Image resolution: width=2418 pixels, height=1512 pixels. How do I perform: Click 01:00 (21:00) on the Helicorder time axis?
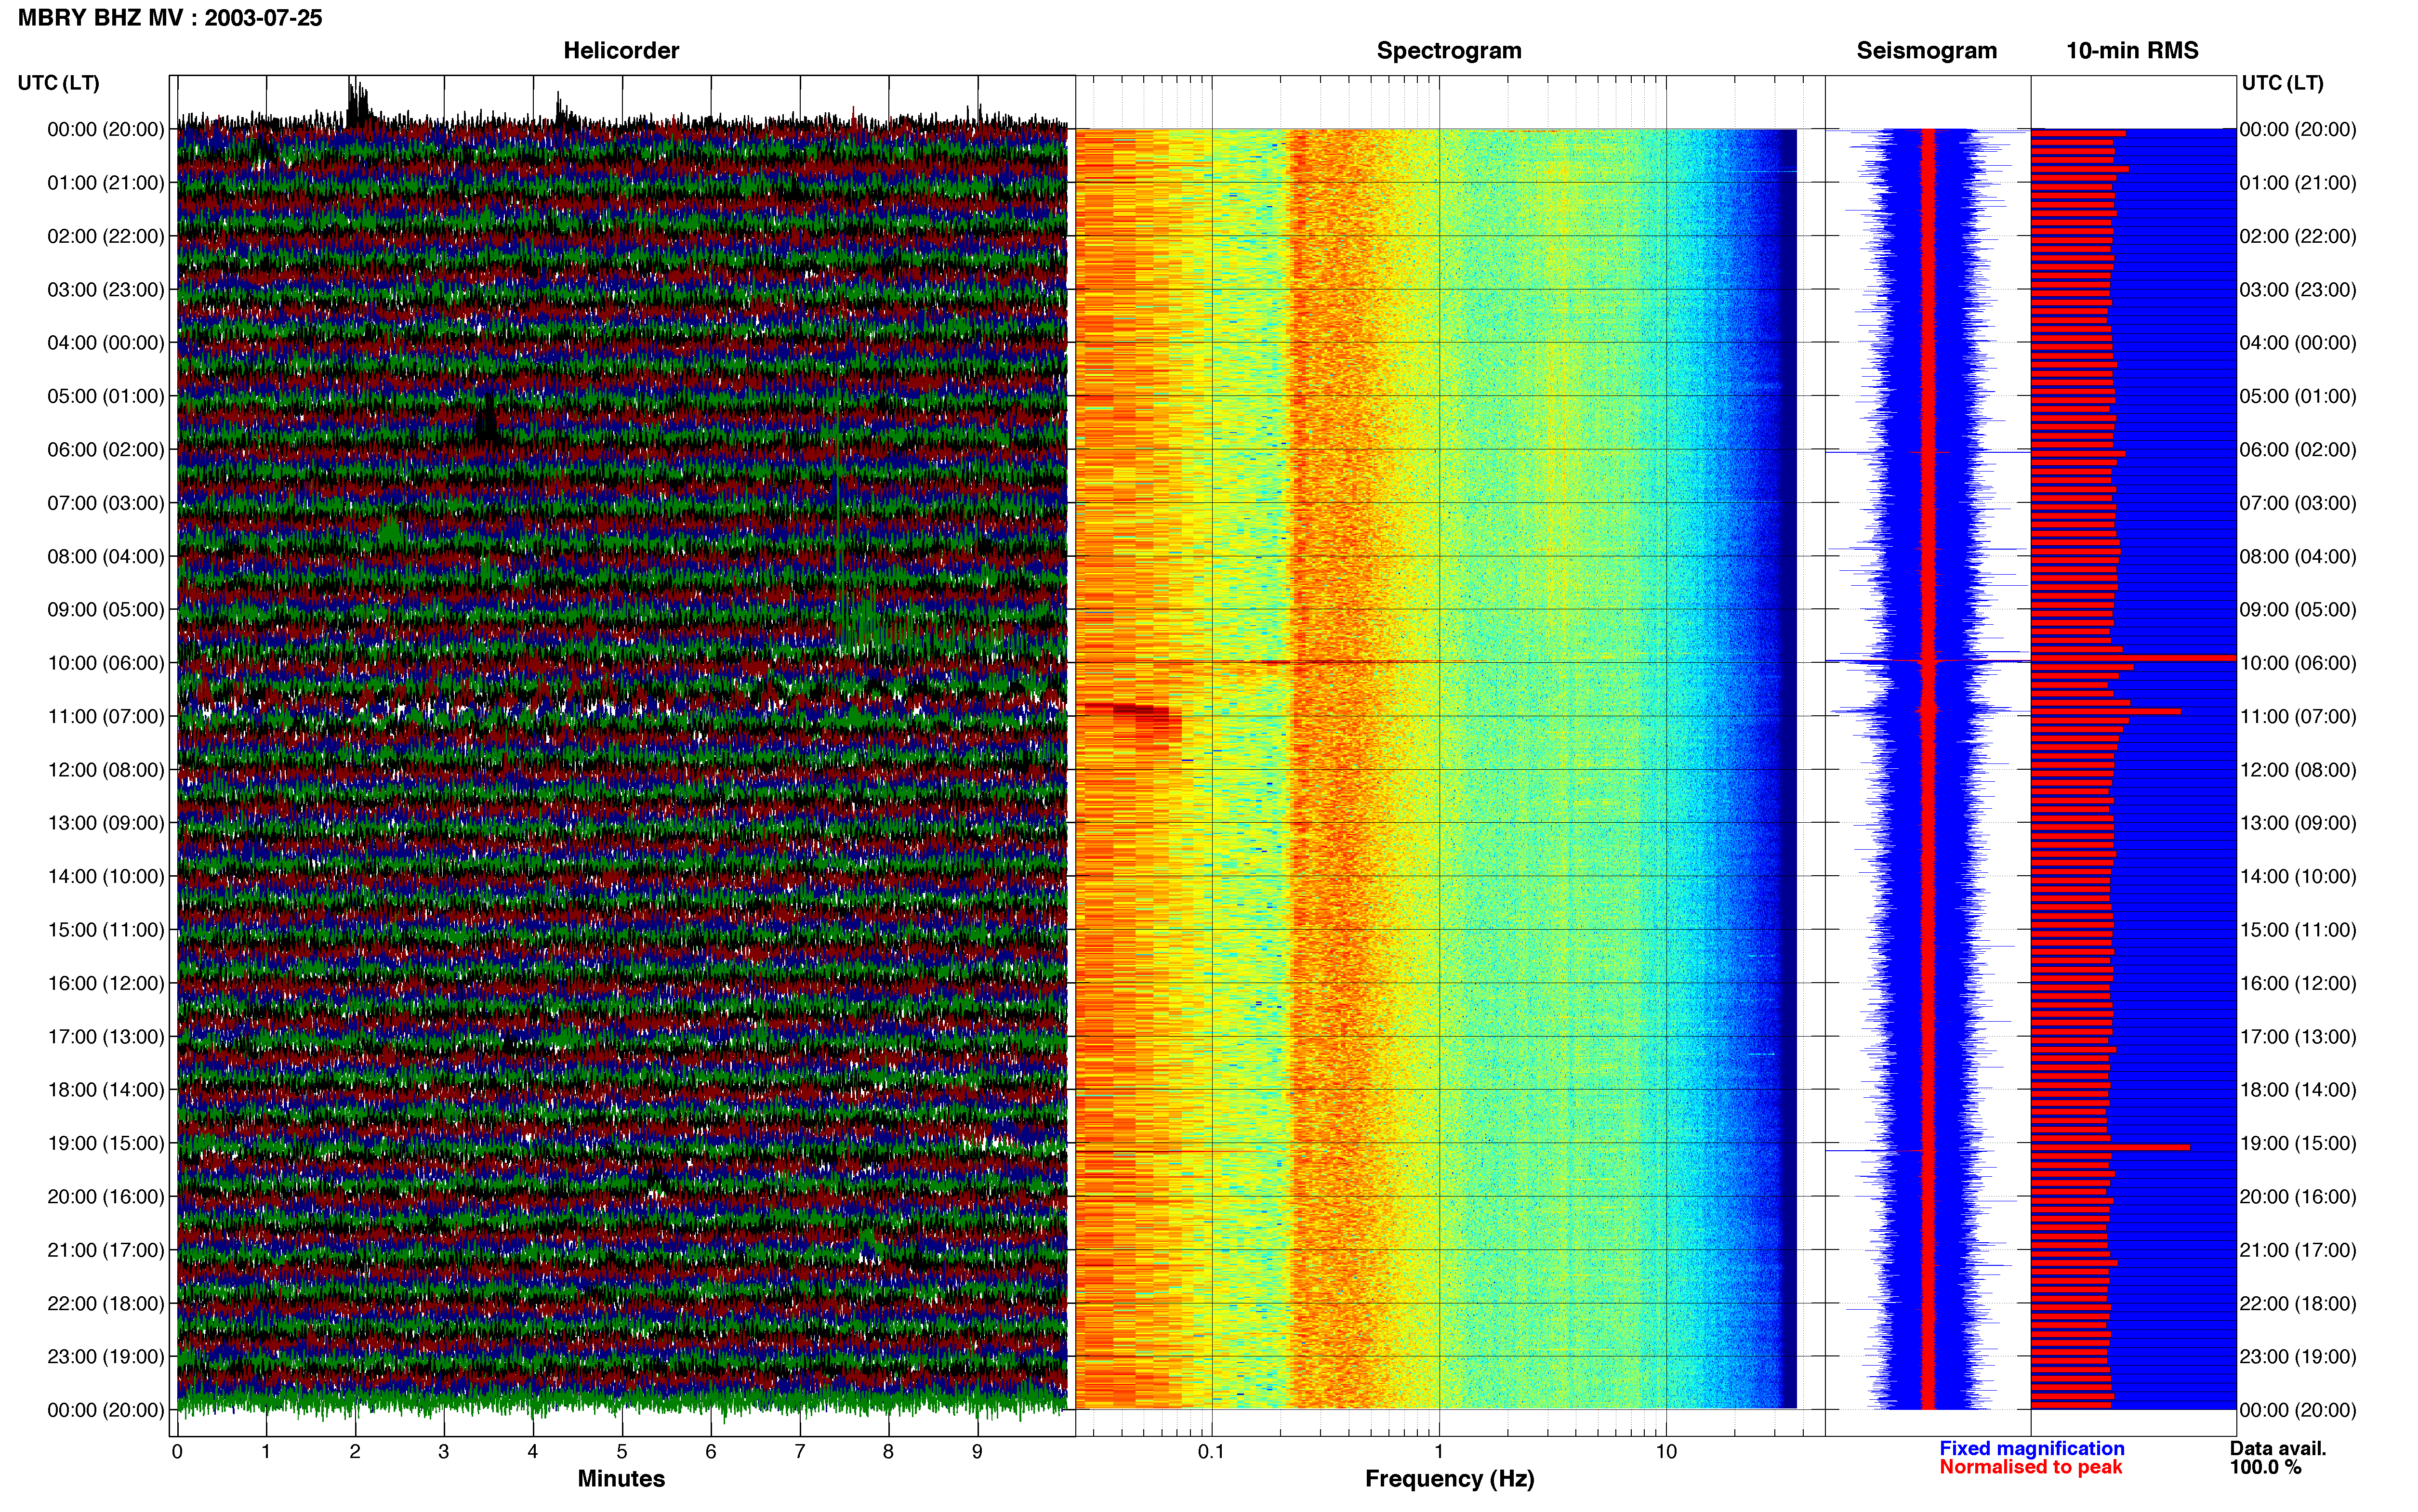(106, 183)
